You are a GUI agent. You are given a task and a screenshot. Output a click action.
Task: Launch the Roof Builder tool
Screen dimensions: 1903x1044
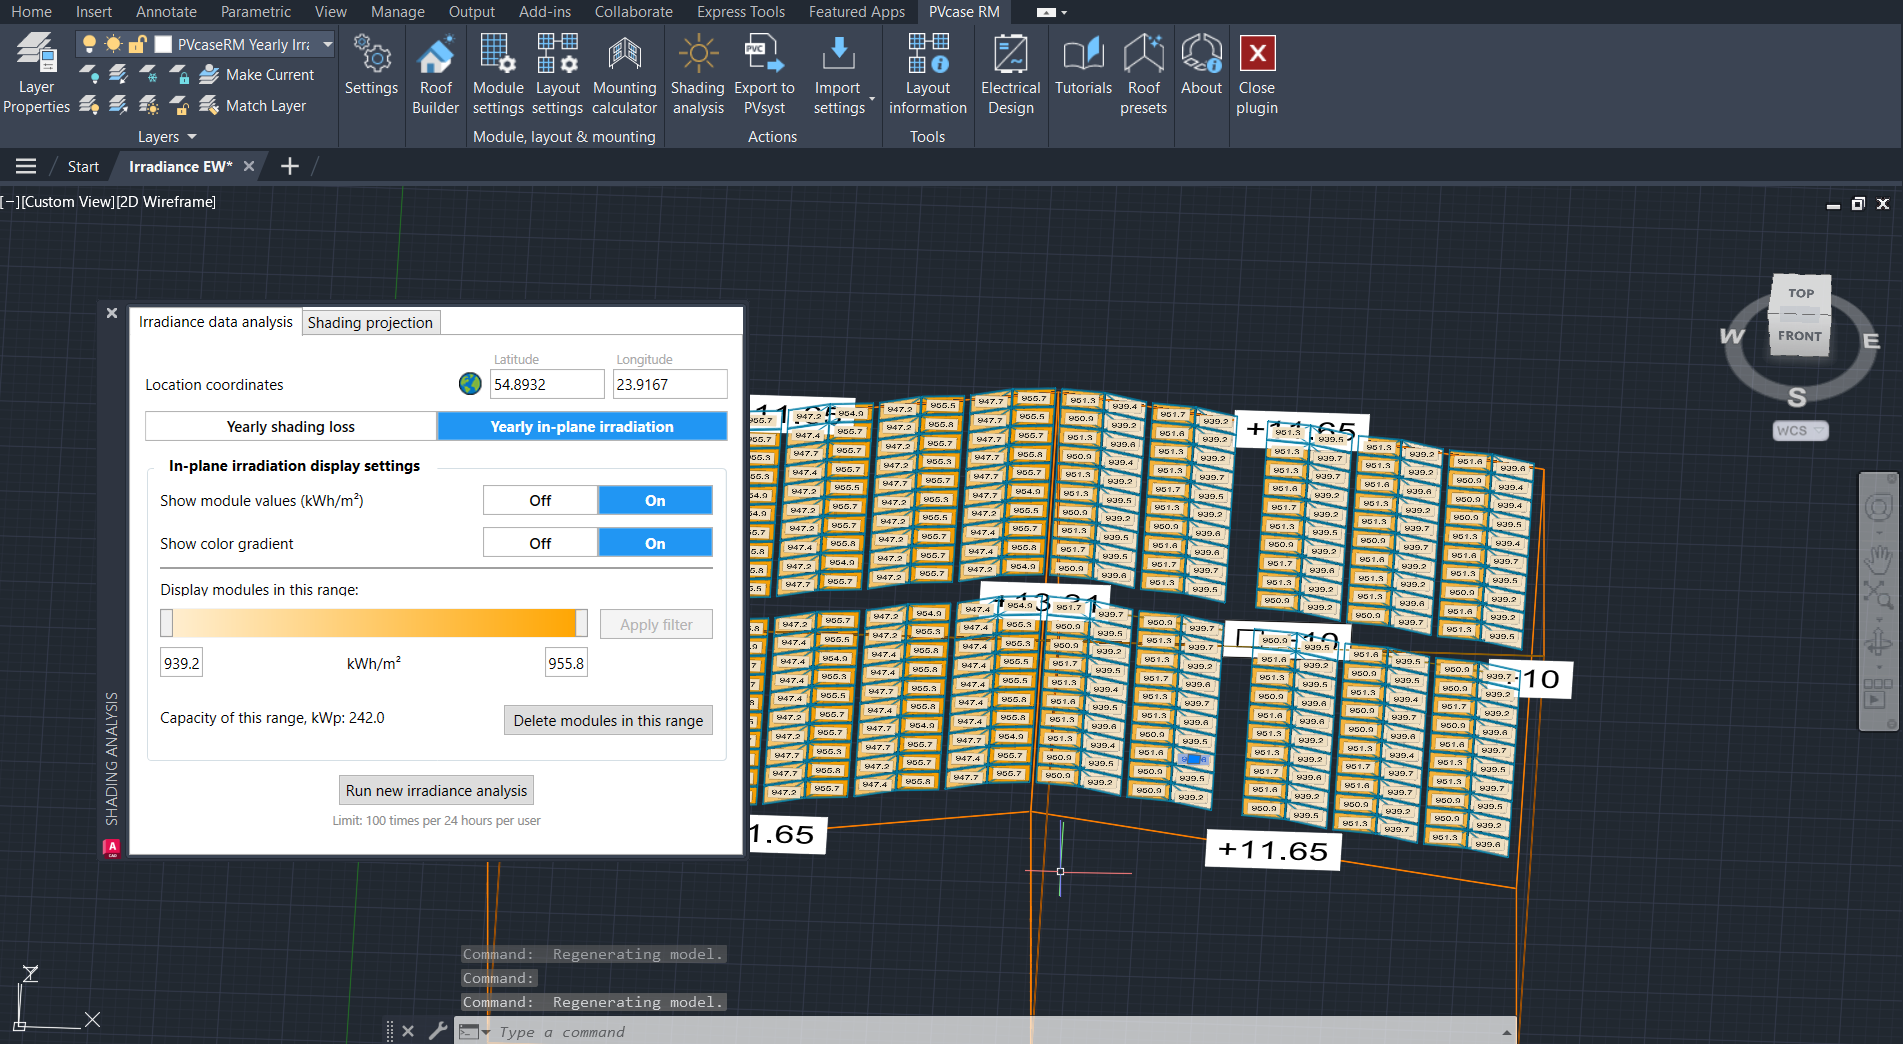point(435,73)
